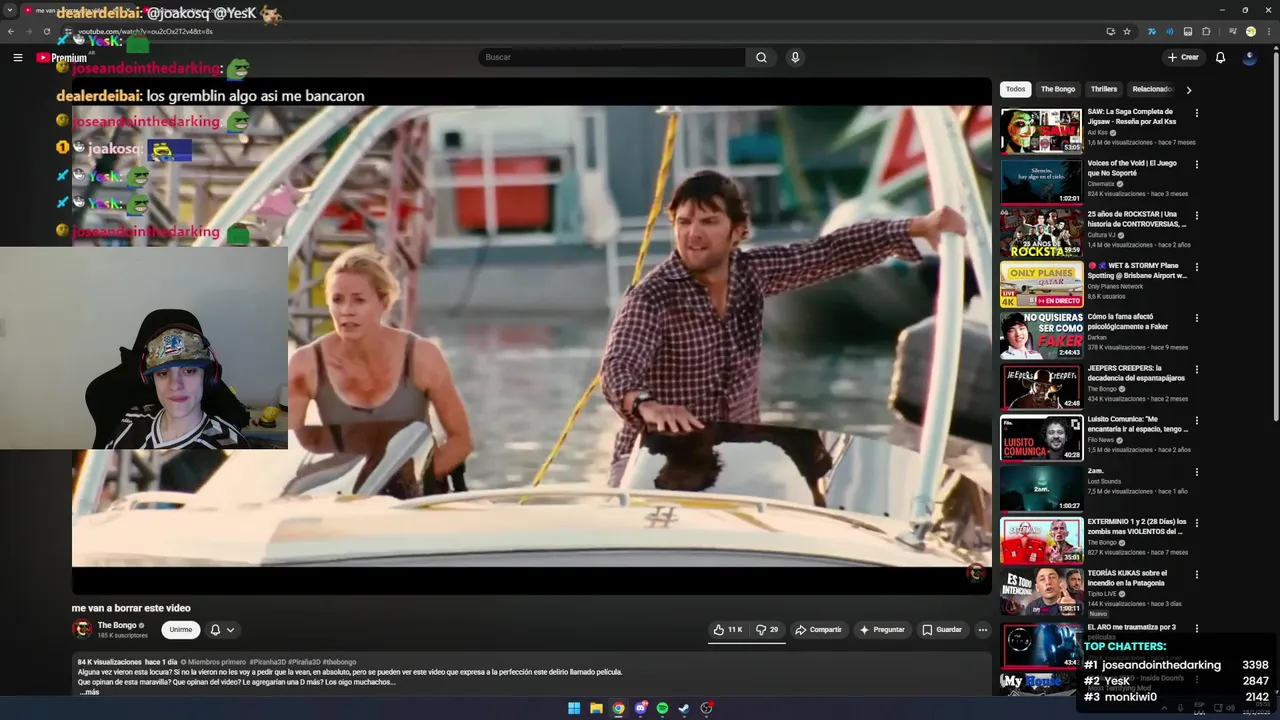Open options for 25 años de ROCKSTAR video
The width and height of the screenshot is (1280, 720).
[1196, 215]
